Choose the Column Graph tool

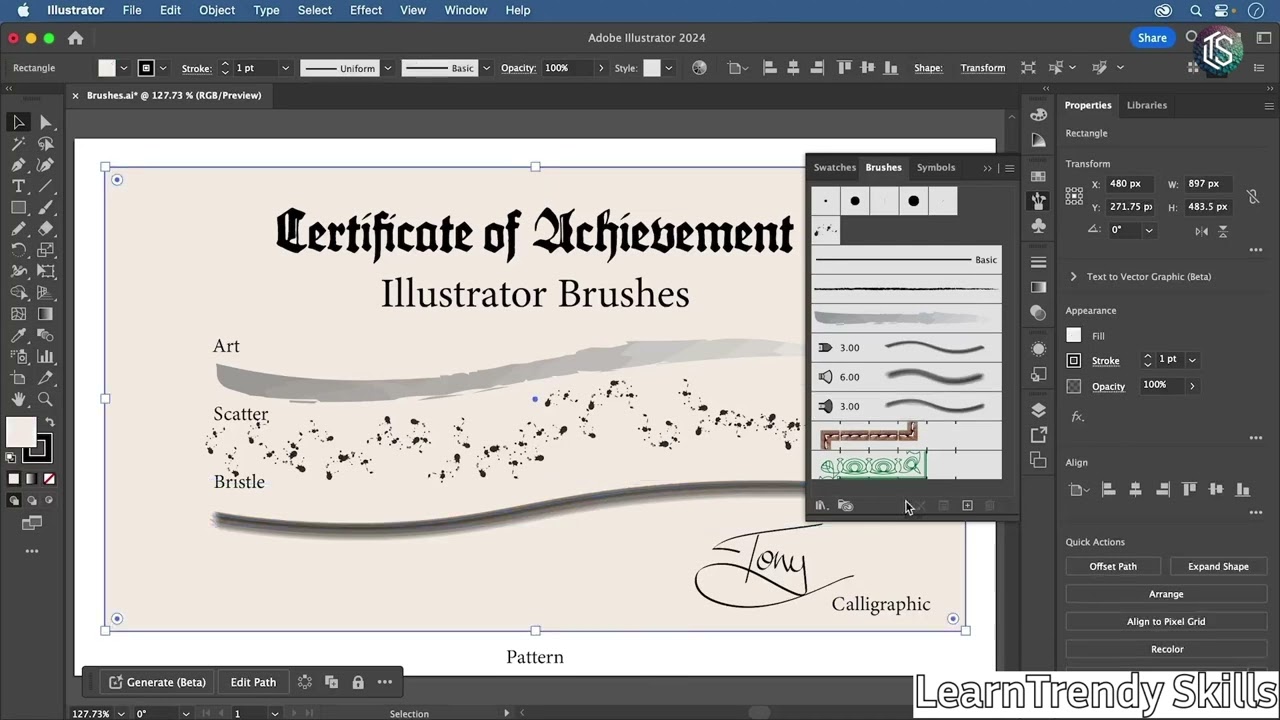(45, 357)
